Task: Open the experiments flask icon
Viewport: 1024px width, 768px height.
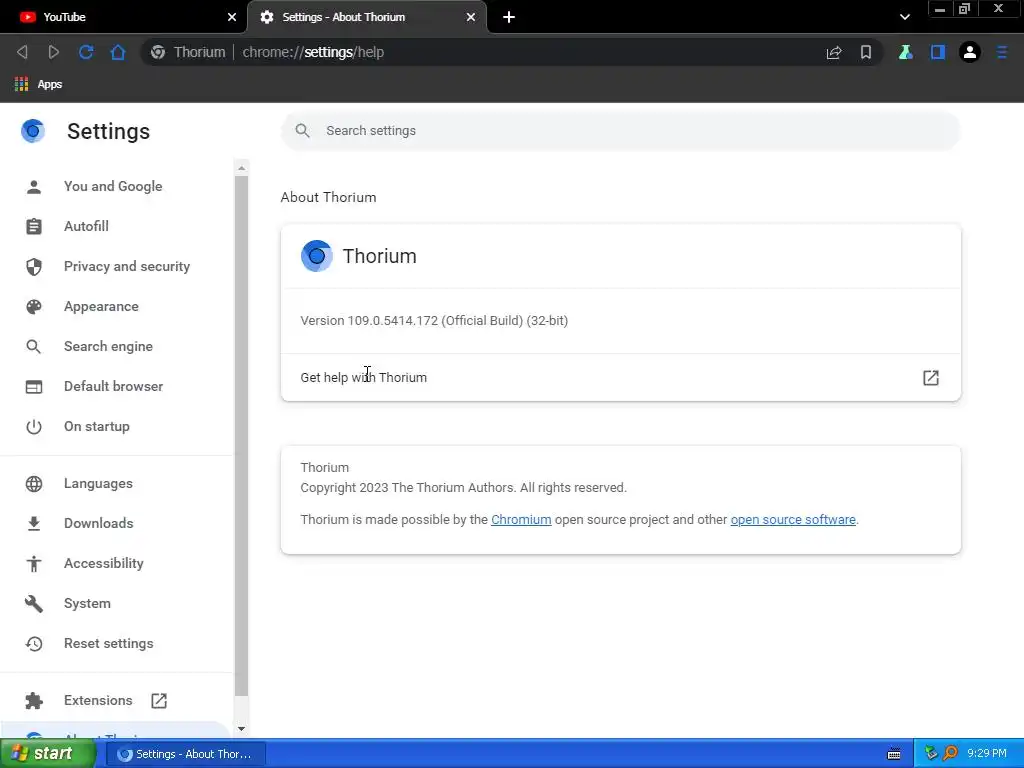Action: 905,52
